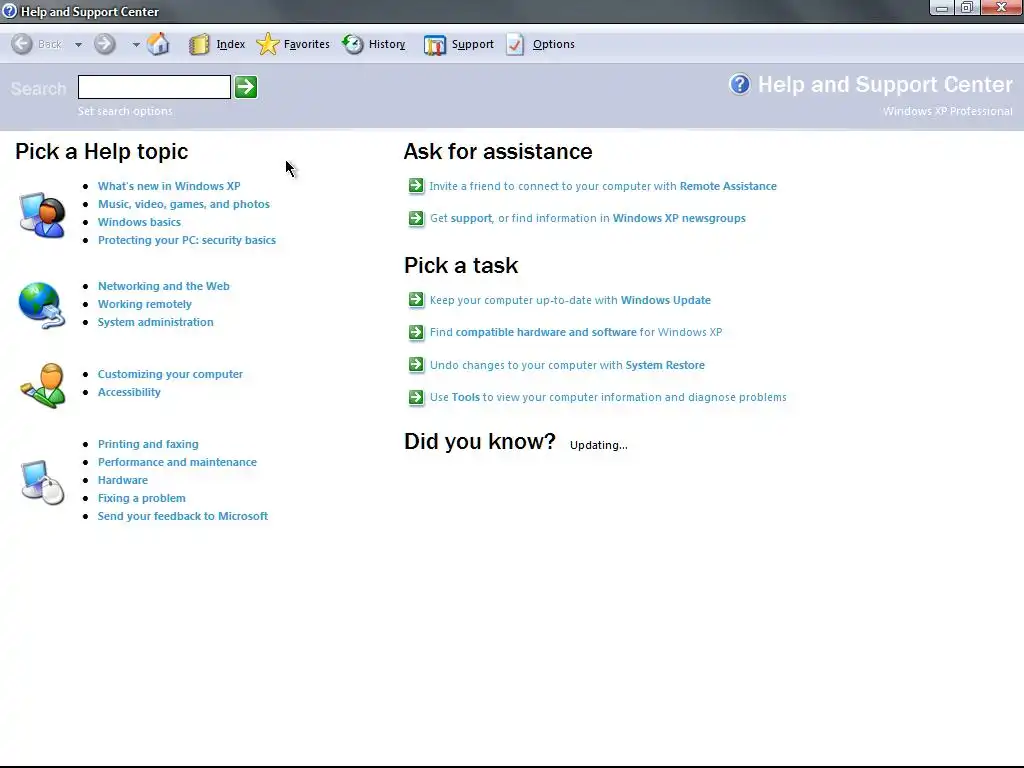The image size is (1024, 768).
Task: Click the globe networking topic icon
Action: pyautogui.click(x=42, y=304)
